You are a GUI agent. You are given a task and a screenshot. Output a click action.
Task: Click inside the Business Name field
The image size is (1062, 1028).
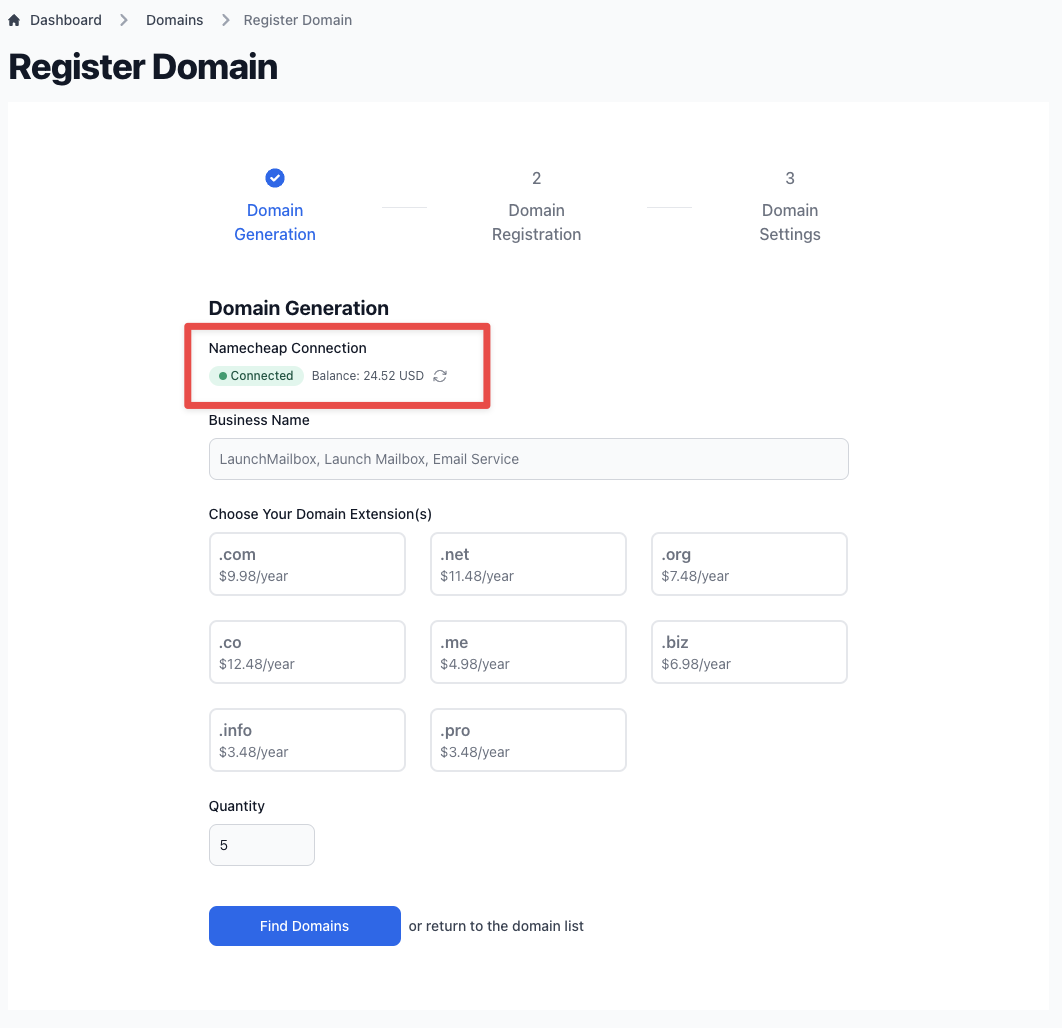528,459
